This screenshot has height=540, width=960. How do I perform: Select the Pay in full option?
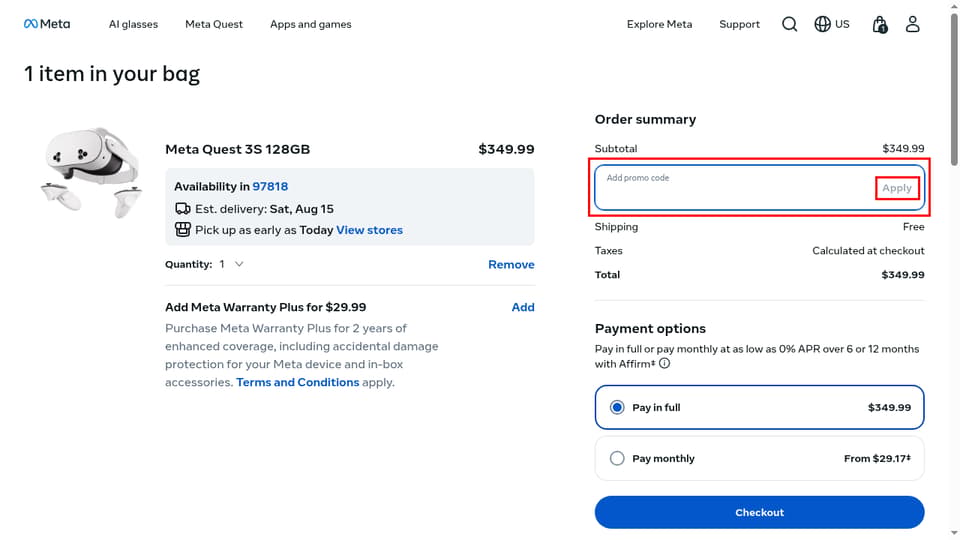click(759, 407)
